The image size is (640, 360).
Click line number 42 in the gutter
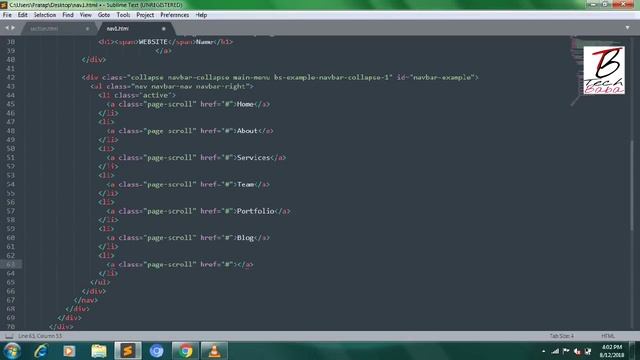click(11, 78)
